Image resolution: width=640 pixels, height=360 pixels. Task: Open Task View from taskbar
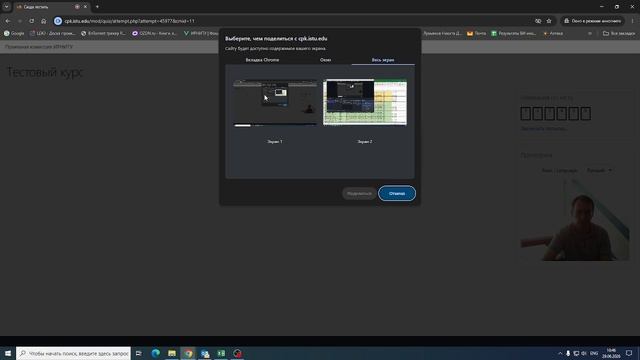(139, 353)
